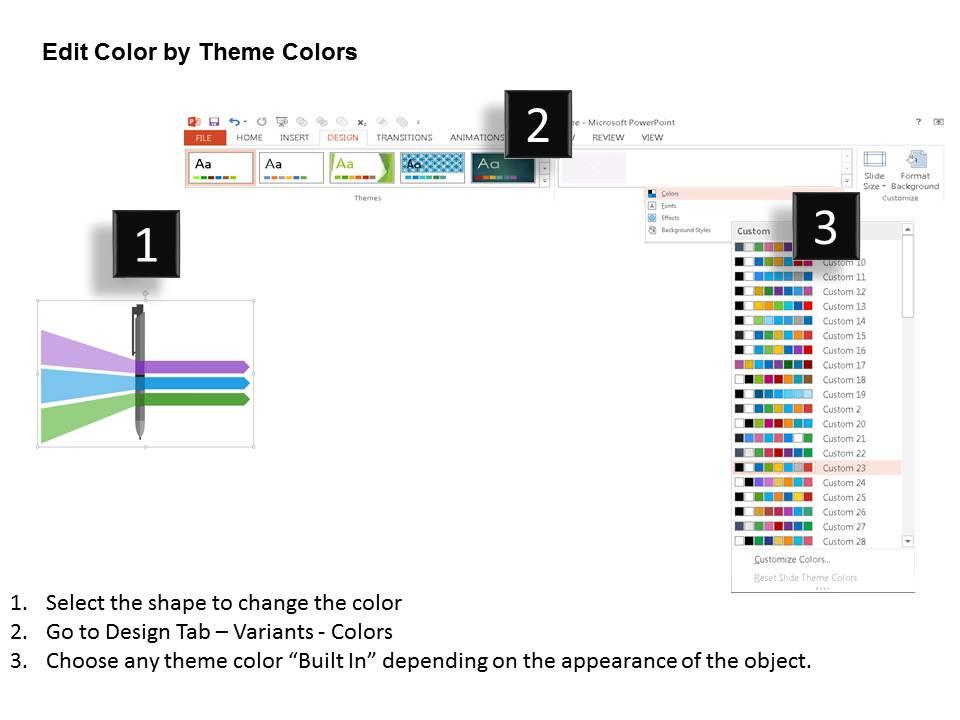
Task: Click the Slide Size icon
Action: [874, 159]
